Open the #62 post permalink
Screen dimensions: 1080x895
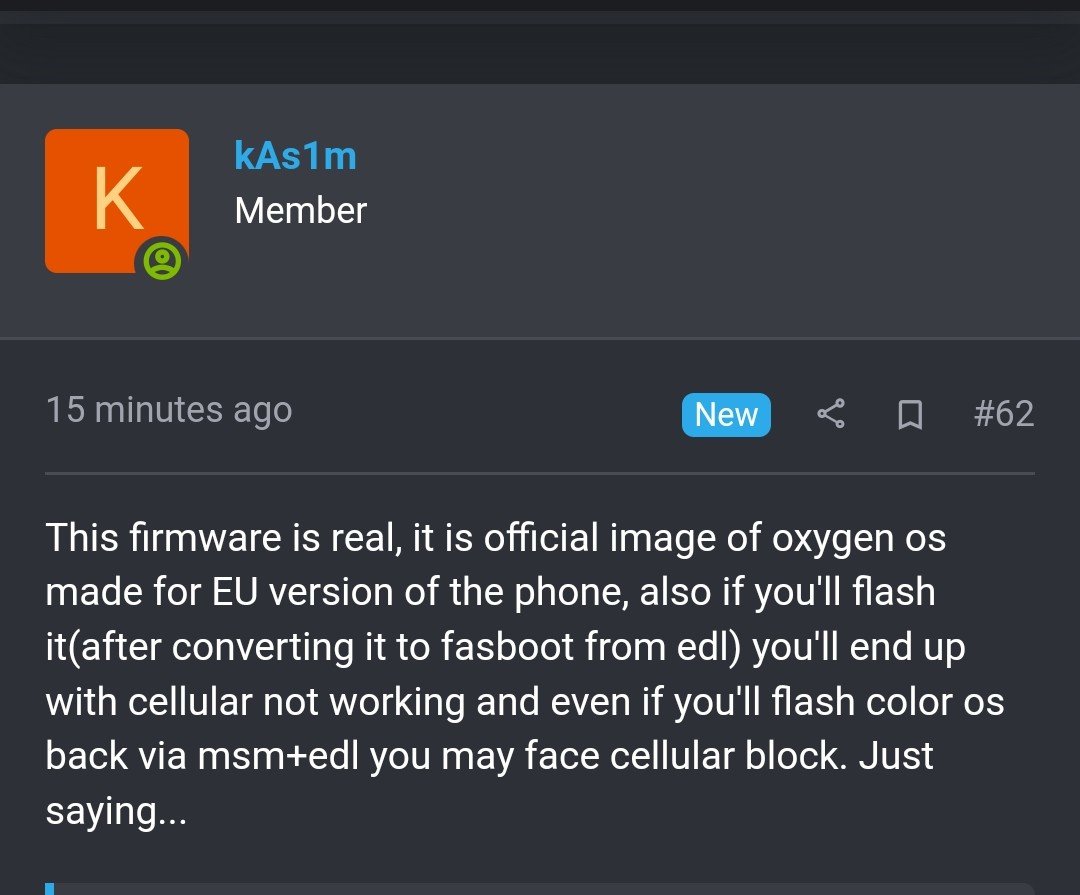coord(1004,414)
